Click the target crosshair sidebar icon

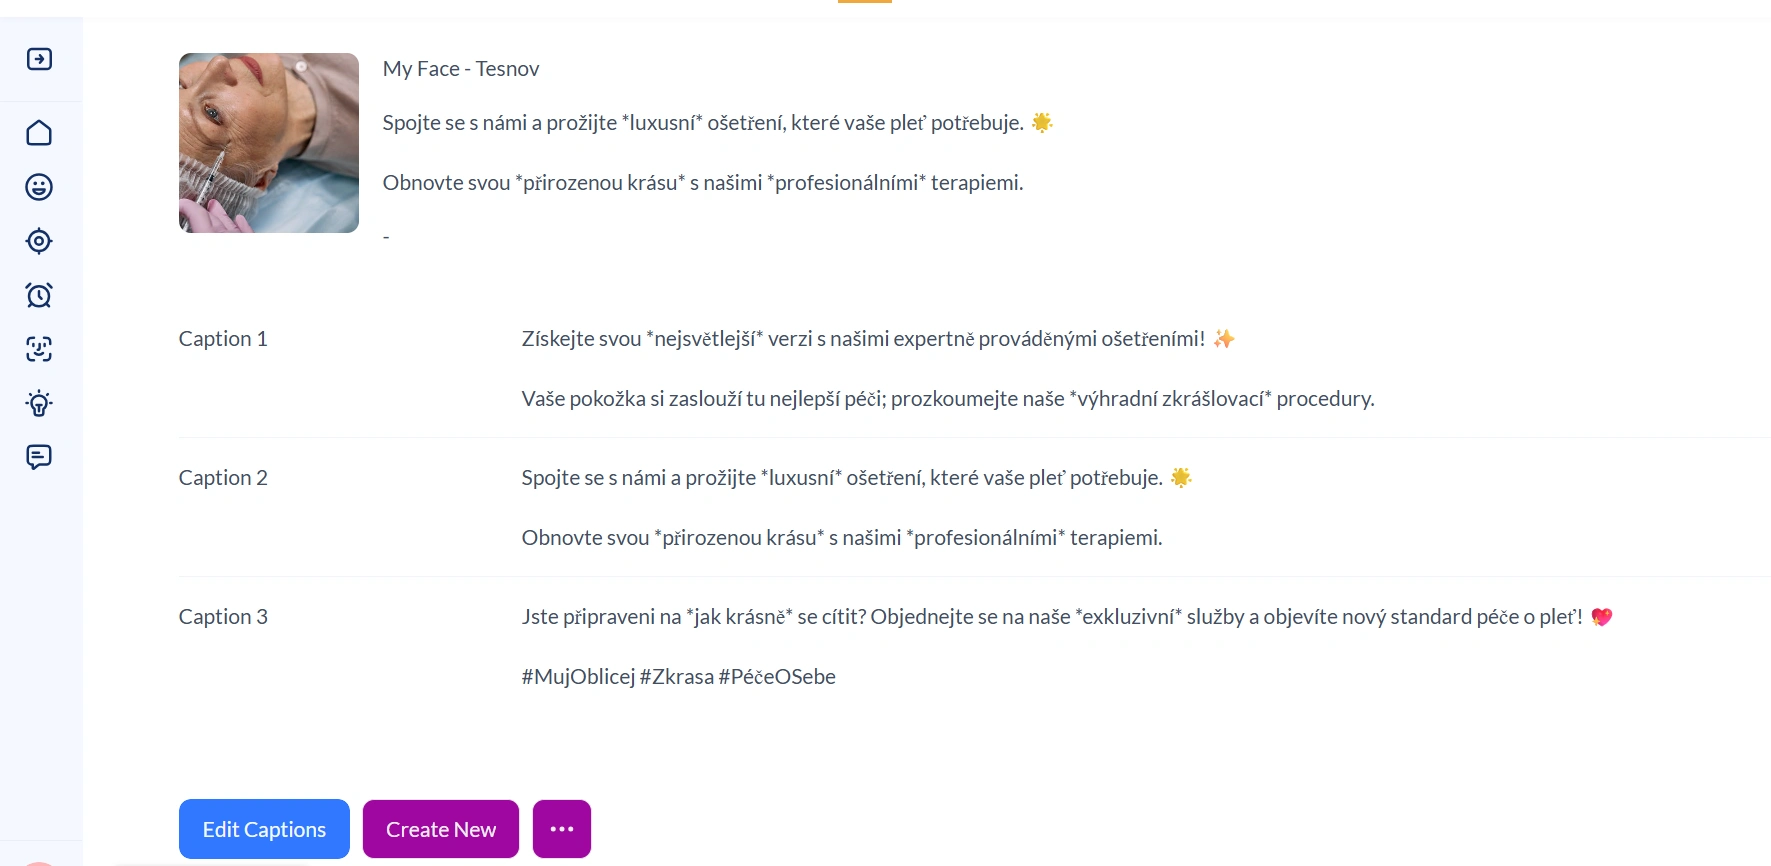(39, 241)
